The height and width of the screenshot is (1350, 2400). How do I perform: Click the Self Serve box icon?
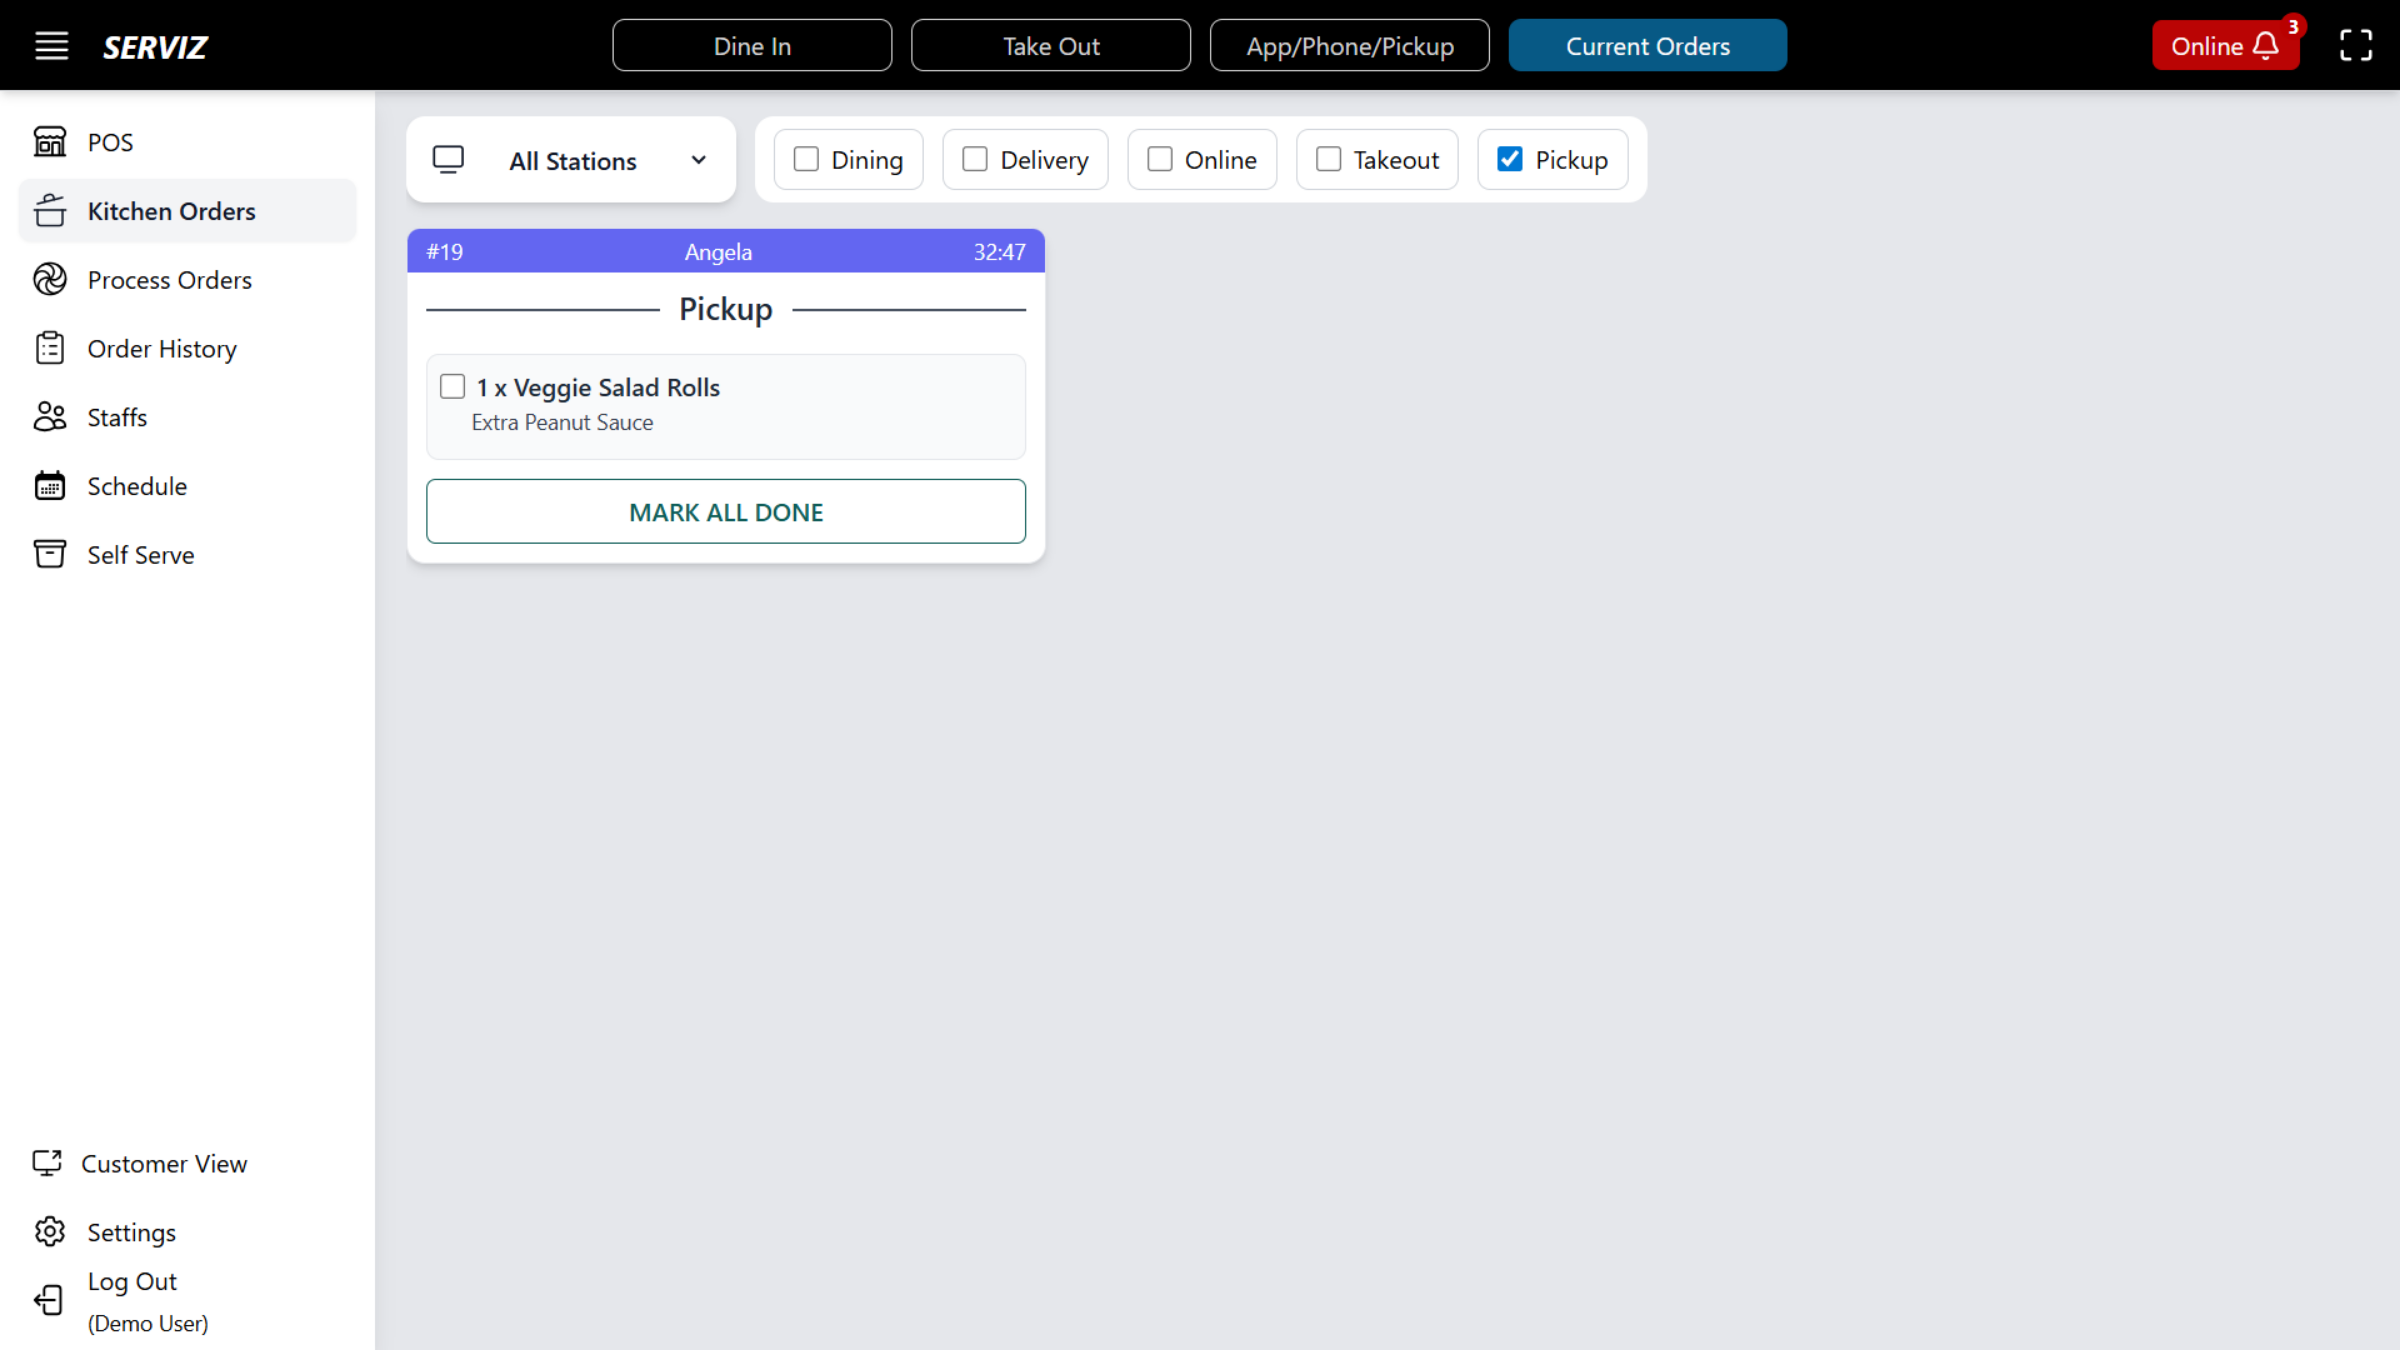click(50, 554)
